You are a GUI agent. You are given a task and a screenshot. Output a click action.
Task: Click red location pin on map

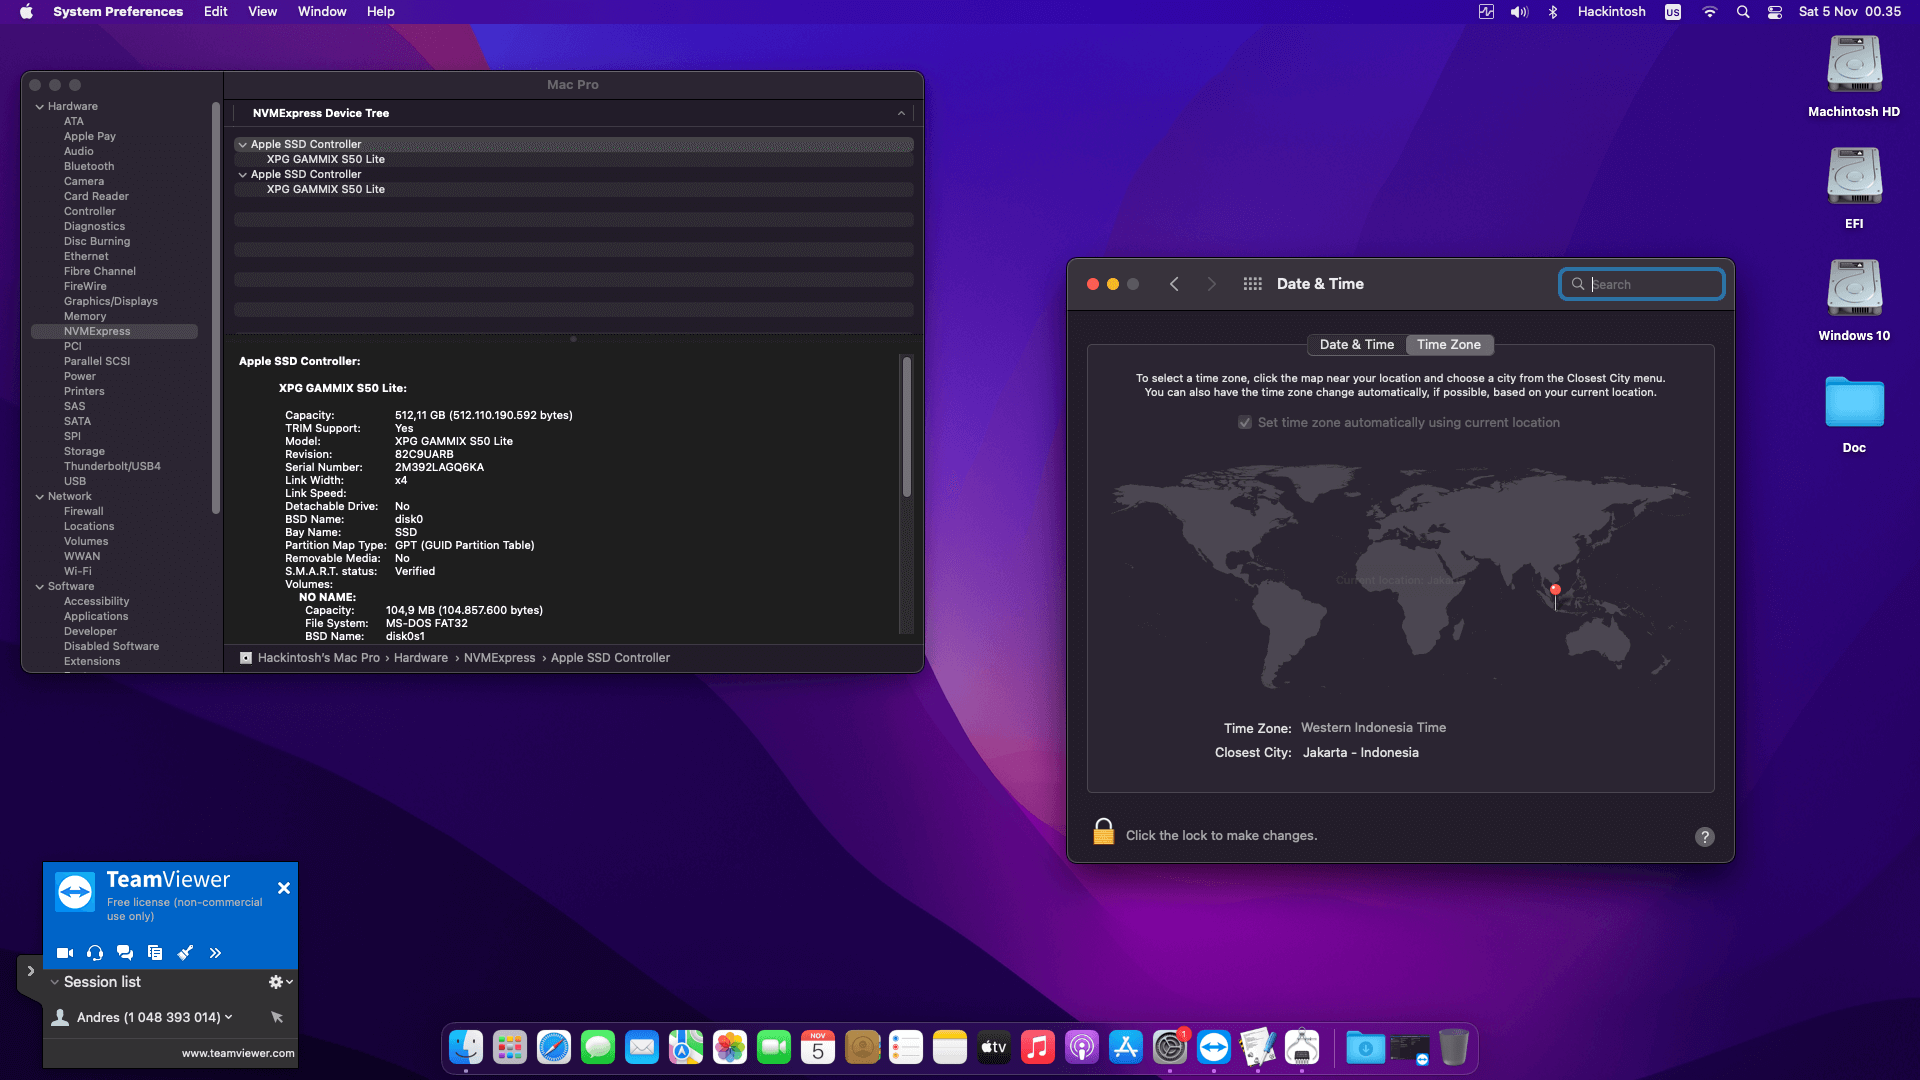click(1555, 590)
